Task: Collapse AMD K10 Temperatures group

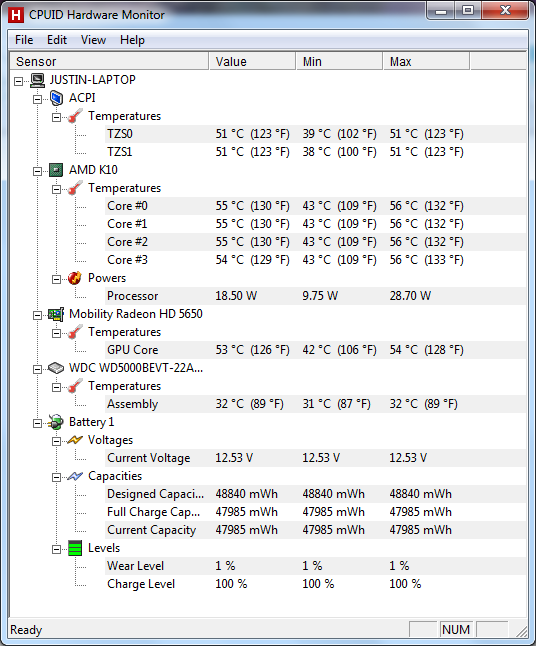Action: pyautogui.click(x=56, y=190)
